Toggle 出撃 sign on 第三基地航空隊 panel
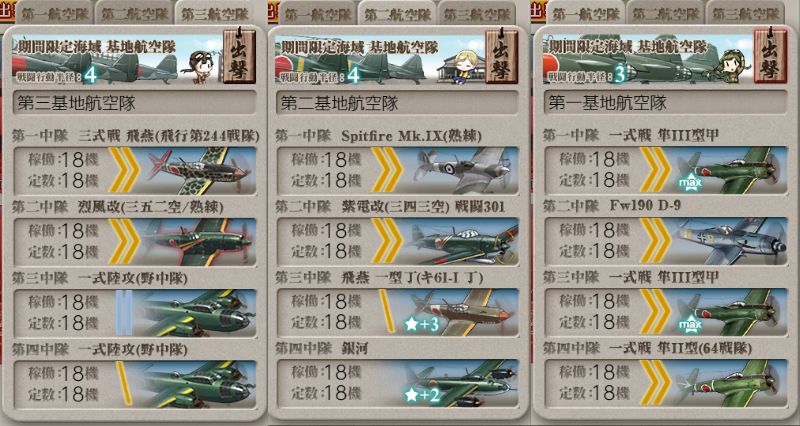800x426 pixels. point(239,56)
